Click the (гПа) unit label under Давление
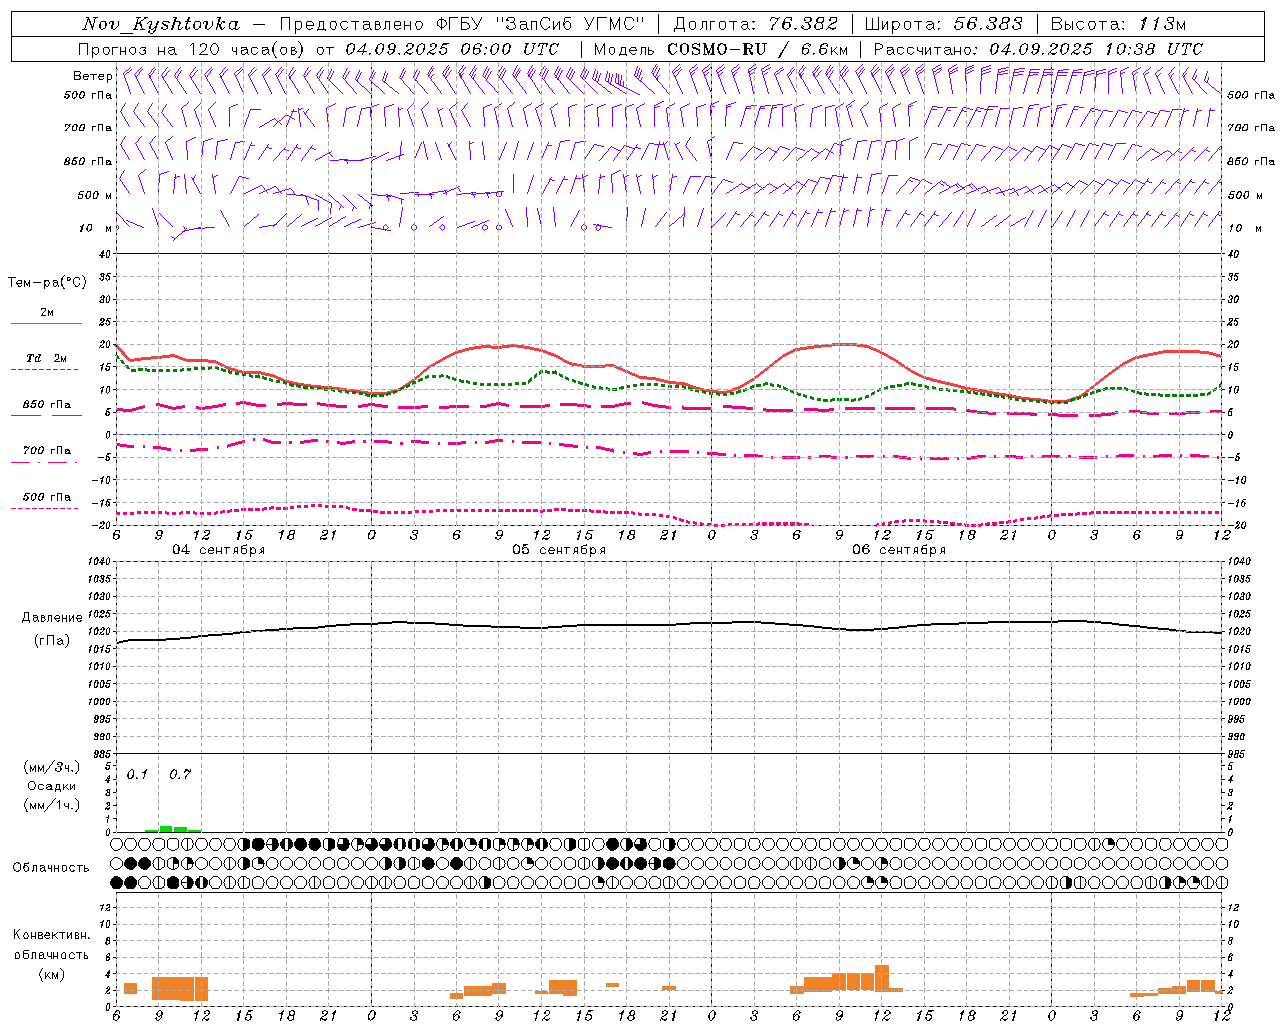 point(52,641)
